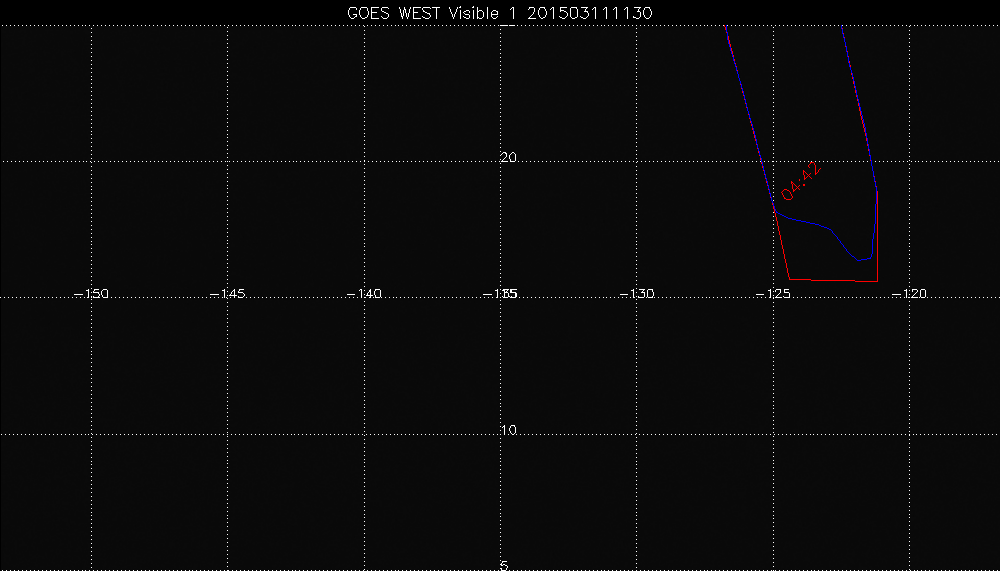Click the latitude label 5 at bottom
1000x571 pixels.
tap(504, 566)
